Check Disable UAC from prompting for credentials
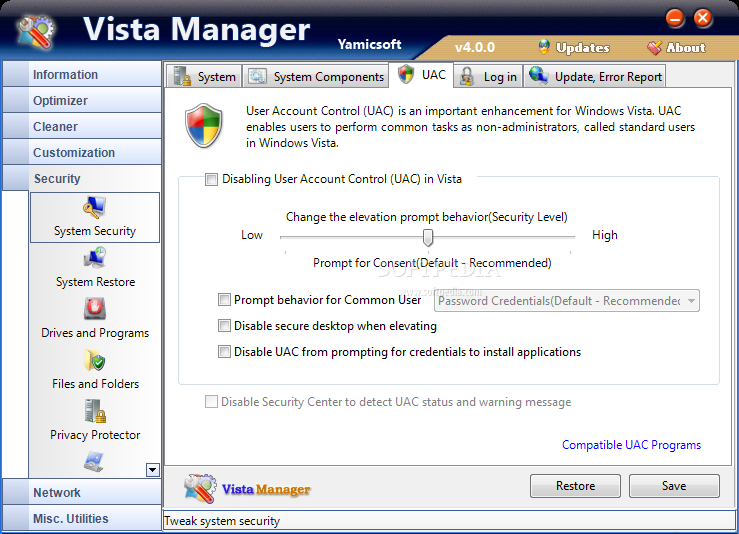Screen dimensions: 739x534 point(224,352)
